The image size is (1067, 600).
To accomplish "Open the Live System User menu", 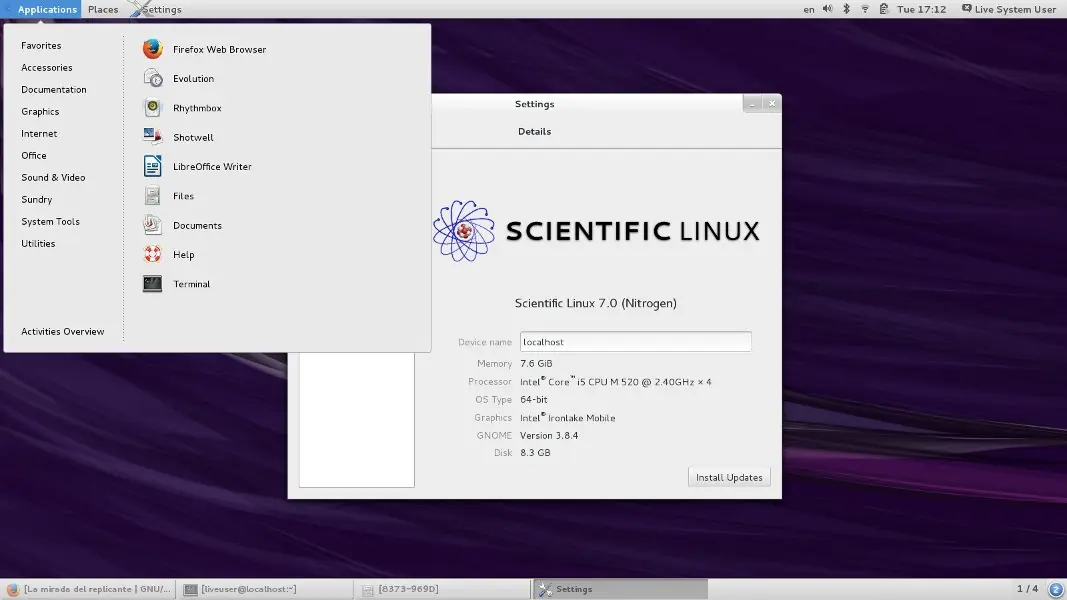I will coord(1008,9).
